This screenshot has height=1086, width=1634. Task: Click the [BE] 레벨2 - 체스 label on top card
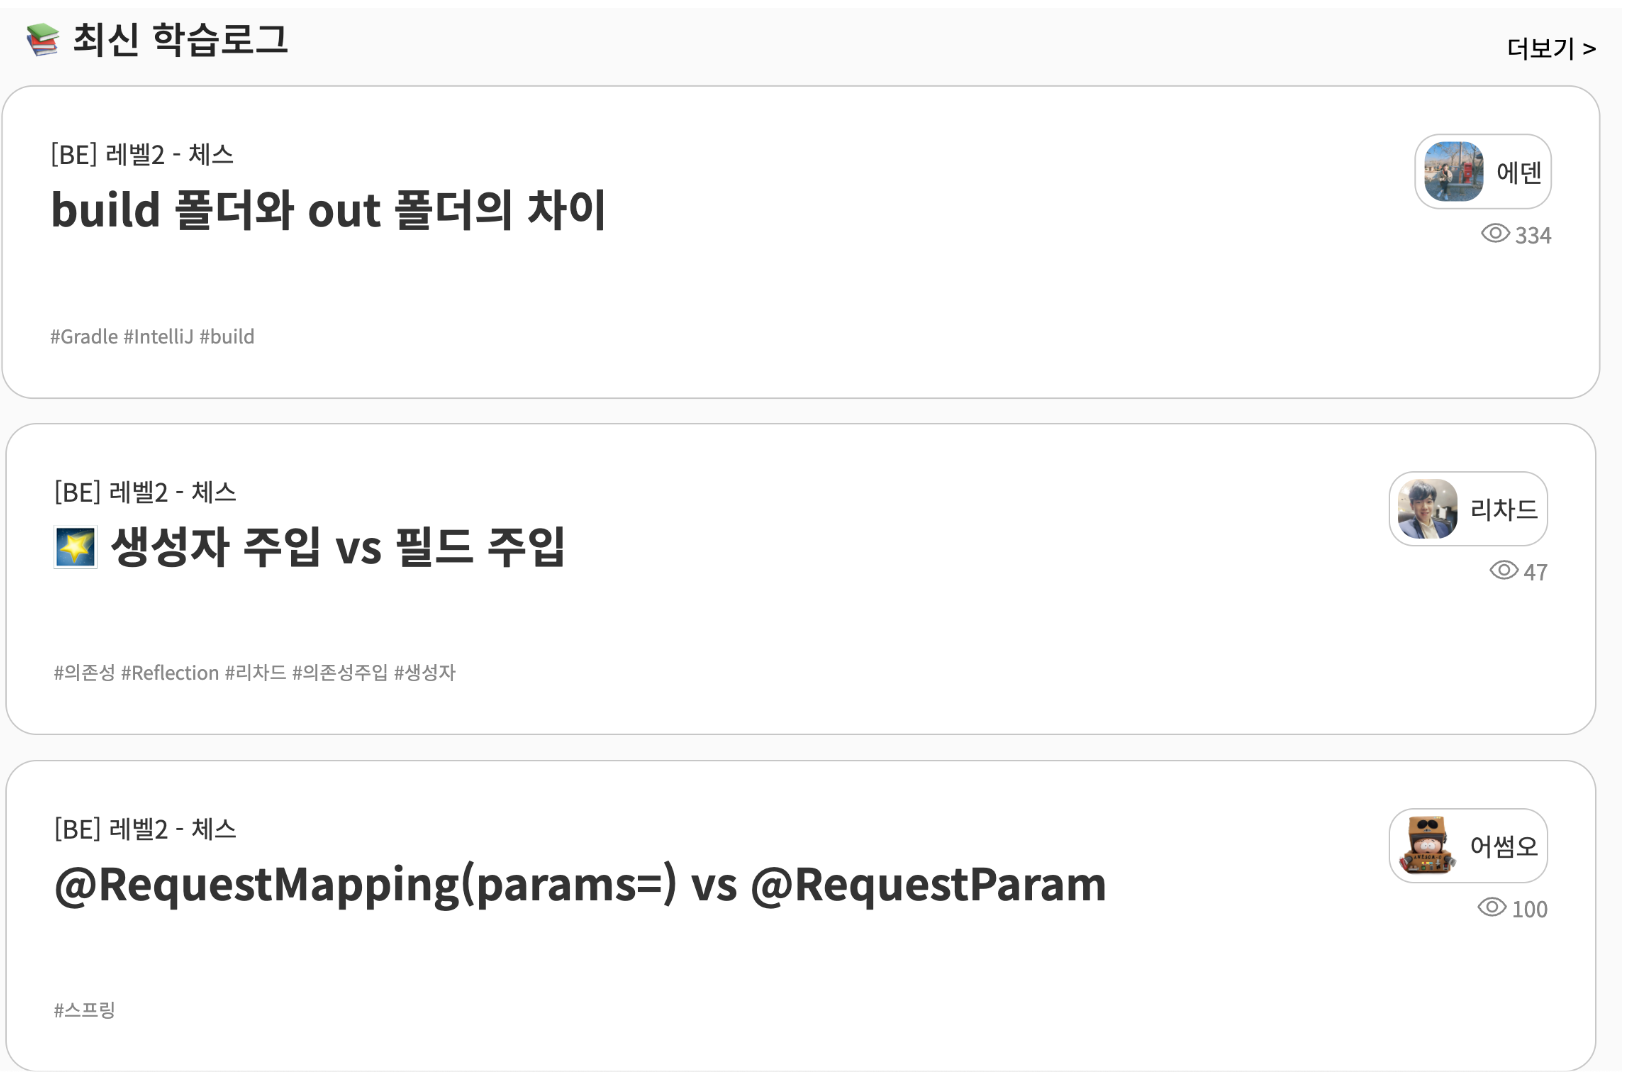[143, 154]
